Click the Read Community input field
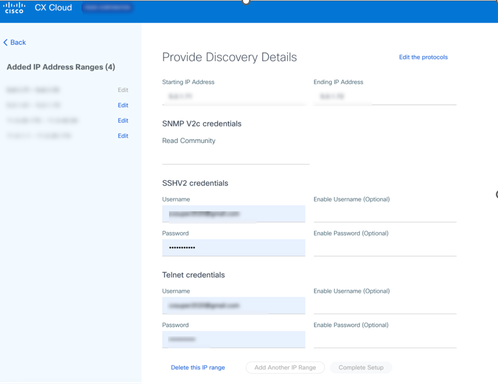The image size is (498, 384). point(236,156)
